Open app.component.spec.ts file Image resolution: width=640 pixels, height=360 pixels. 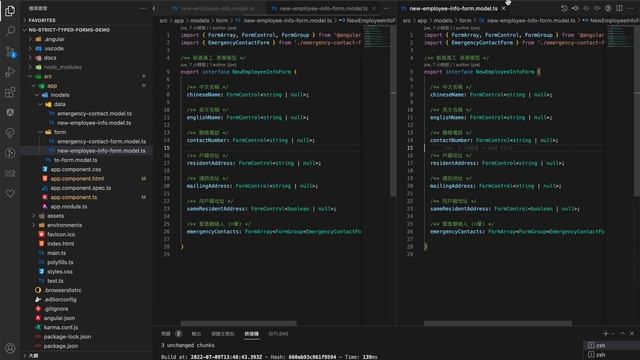coord(81,188)
